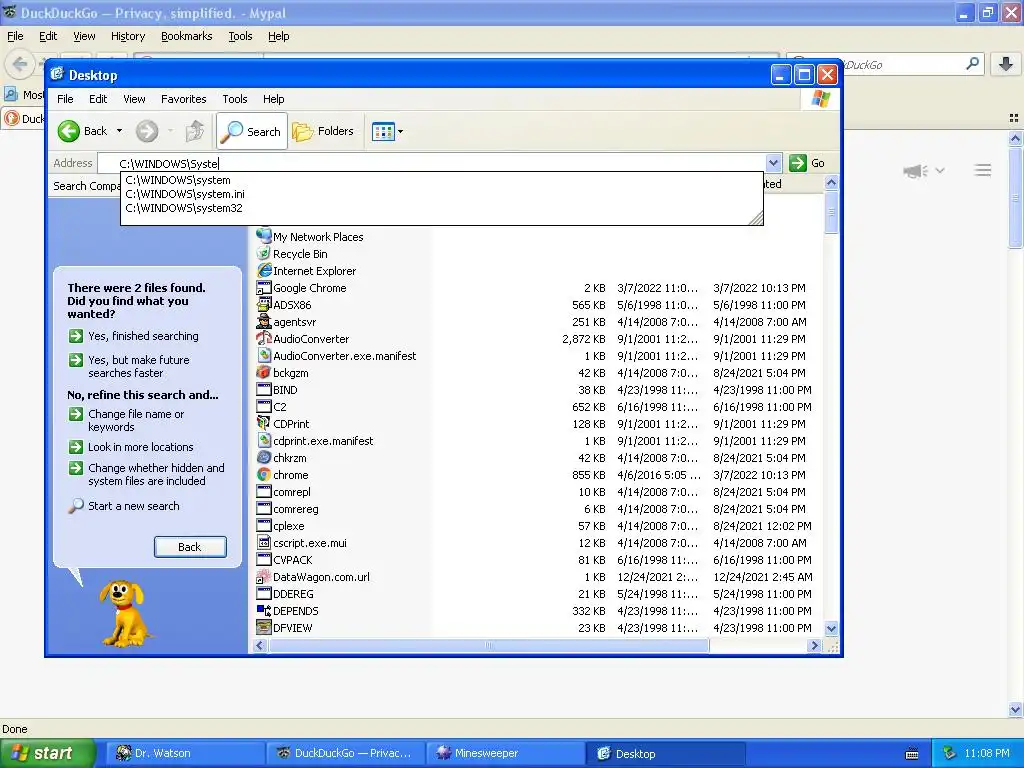Open Edit menu in Desktop window
Image resolution: width=1024 pixels, height=768 pixels.
[98, 99]
